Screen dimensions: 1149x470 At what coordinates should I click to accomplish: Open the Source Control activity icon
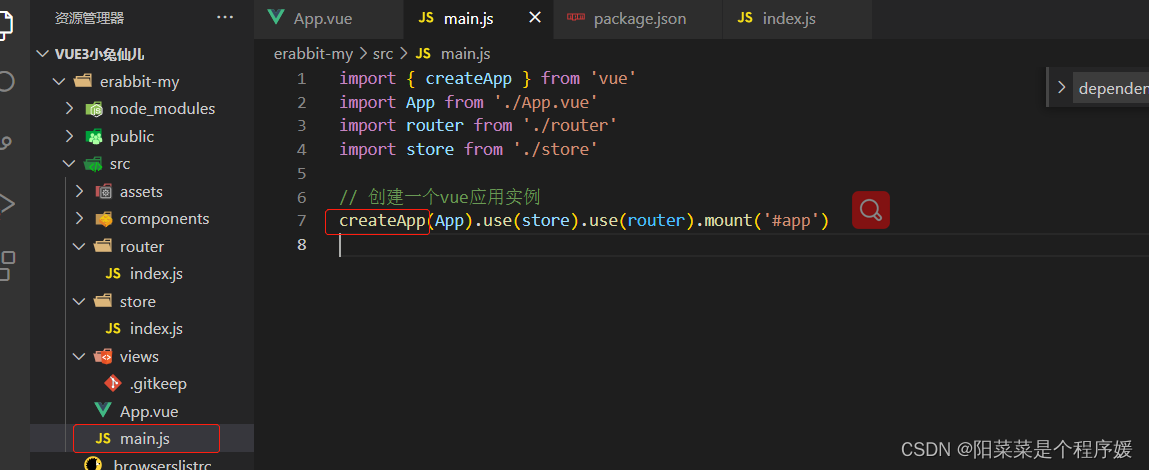pyautogui.click(x=6, y=142)
